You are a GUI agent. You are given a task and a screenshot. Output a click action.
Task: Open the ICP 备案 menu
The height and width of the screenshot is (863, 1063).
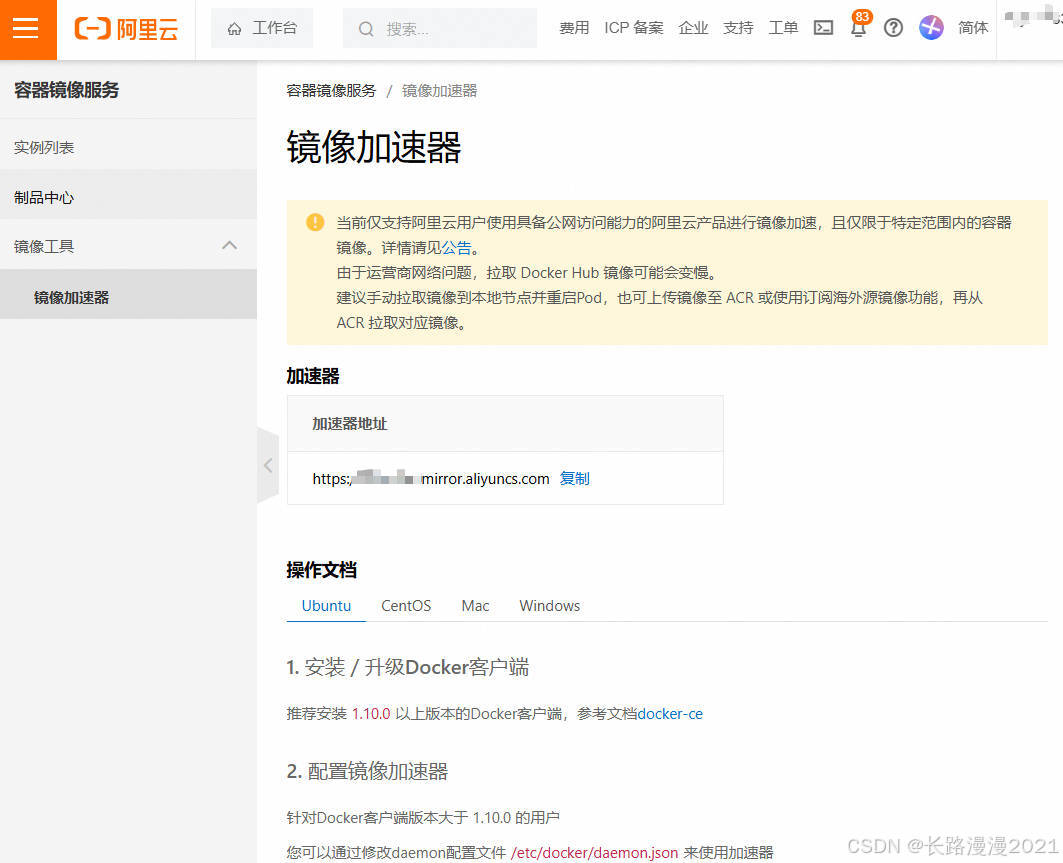coord(634,28)
